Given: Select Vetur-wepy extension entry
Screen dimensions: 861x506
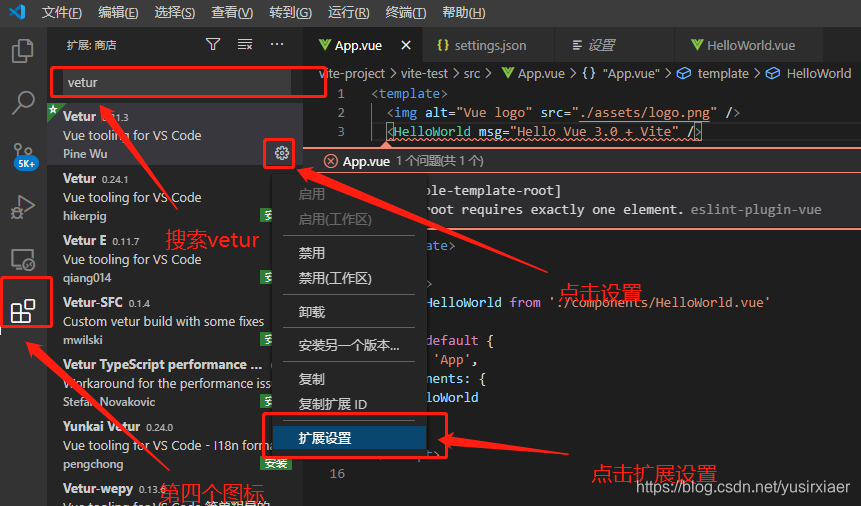Looking at the screenshot, I should click(x=175, y=491).
